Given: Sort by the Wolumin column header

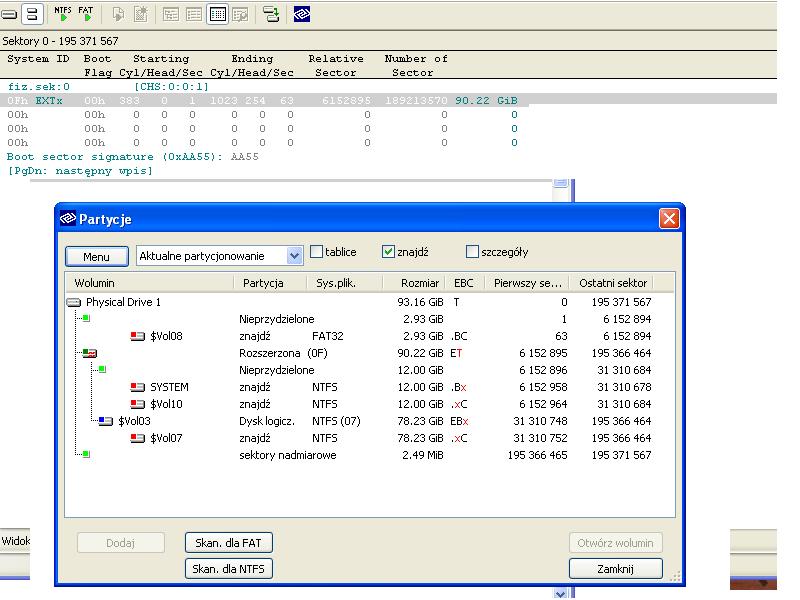Looking at the screenshot, I should point(149,283).
